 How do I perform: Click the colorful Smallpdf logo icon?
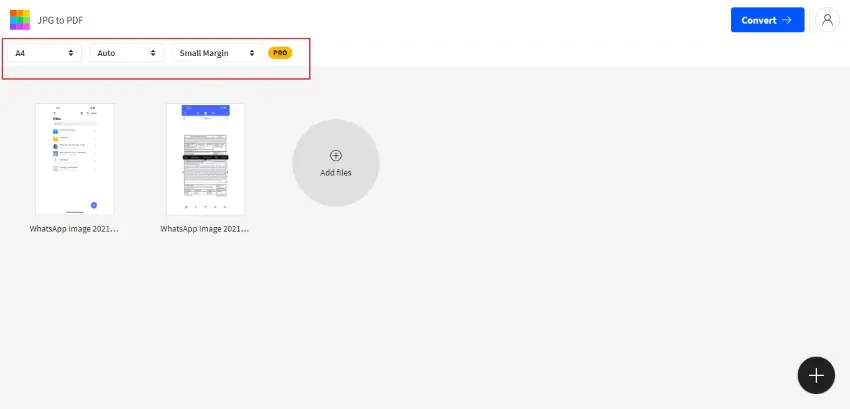[20, 20]
